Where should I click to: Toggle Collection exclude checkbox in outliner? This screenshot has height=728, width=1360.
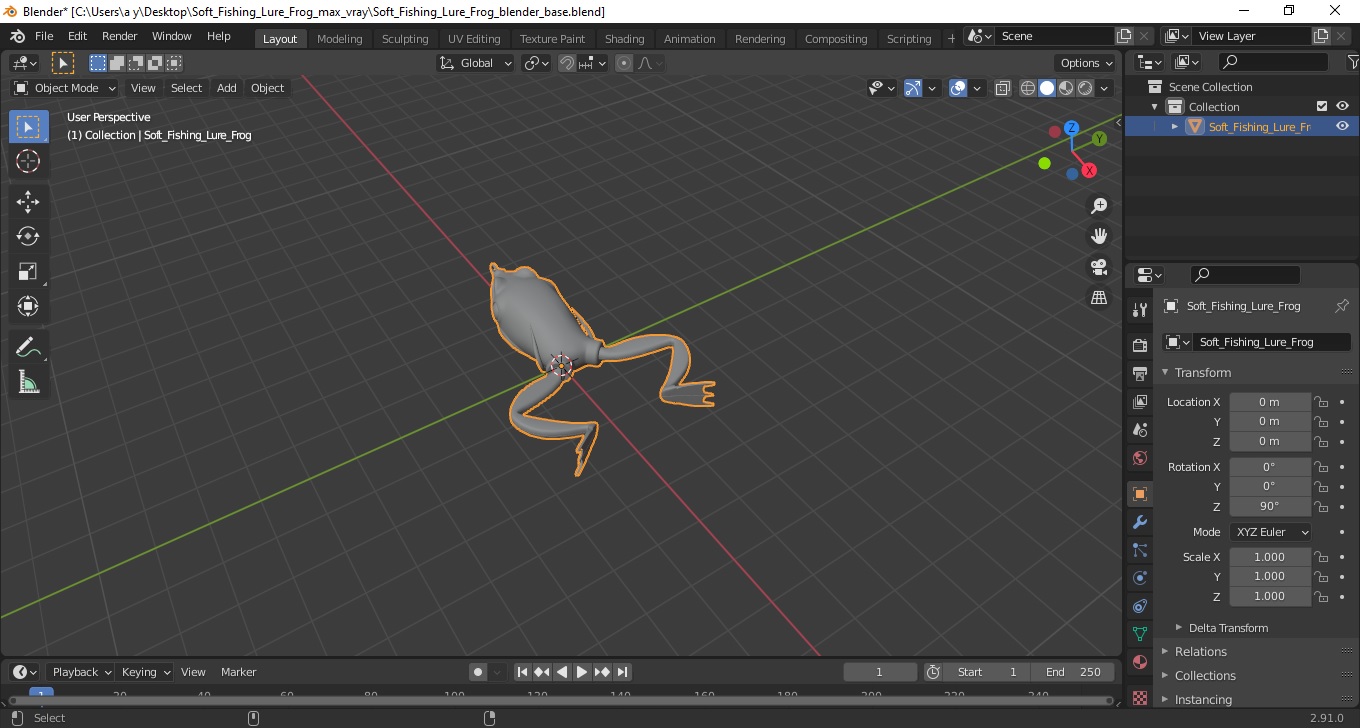(1322, 106)
